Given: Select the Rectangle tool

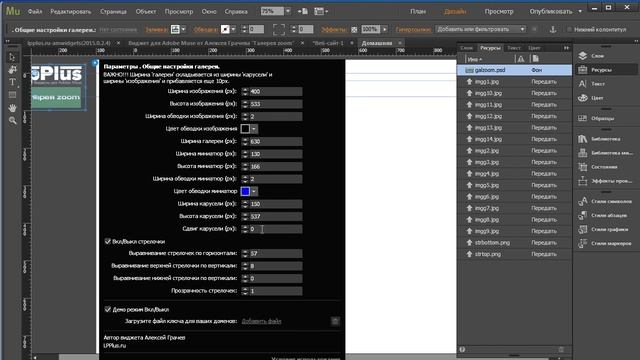Looking at the screenshot, I should tap(12, 95).
